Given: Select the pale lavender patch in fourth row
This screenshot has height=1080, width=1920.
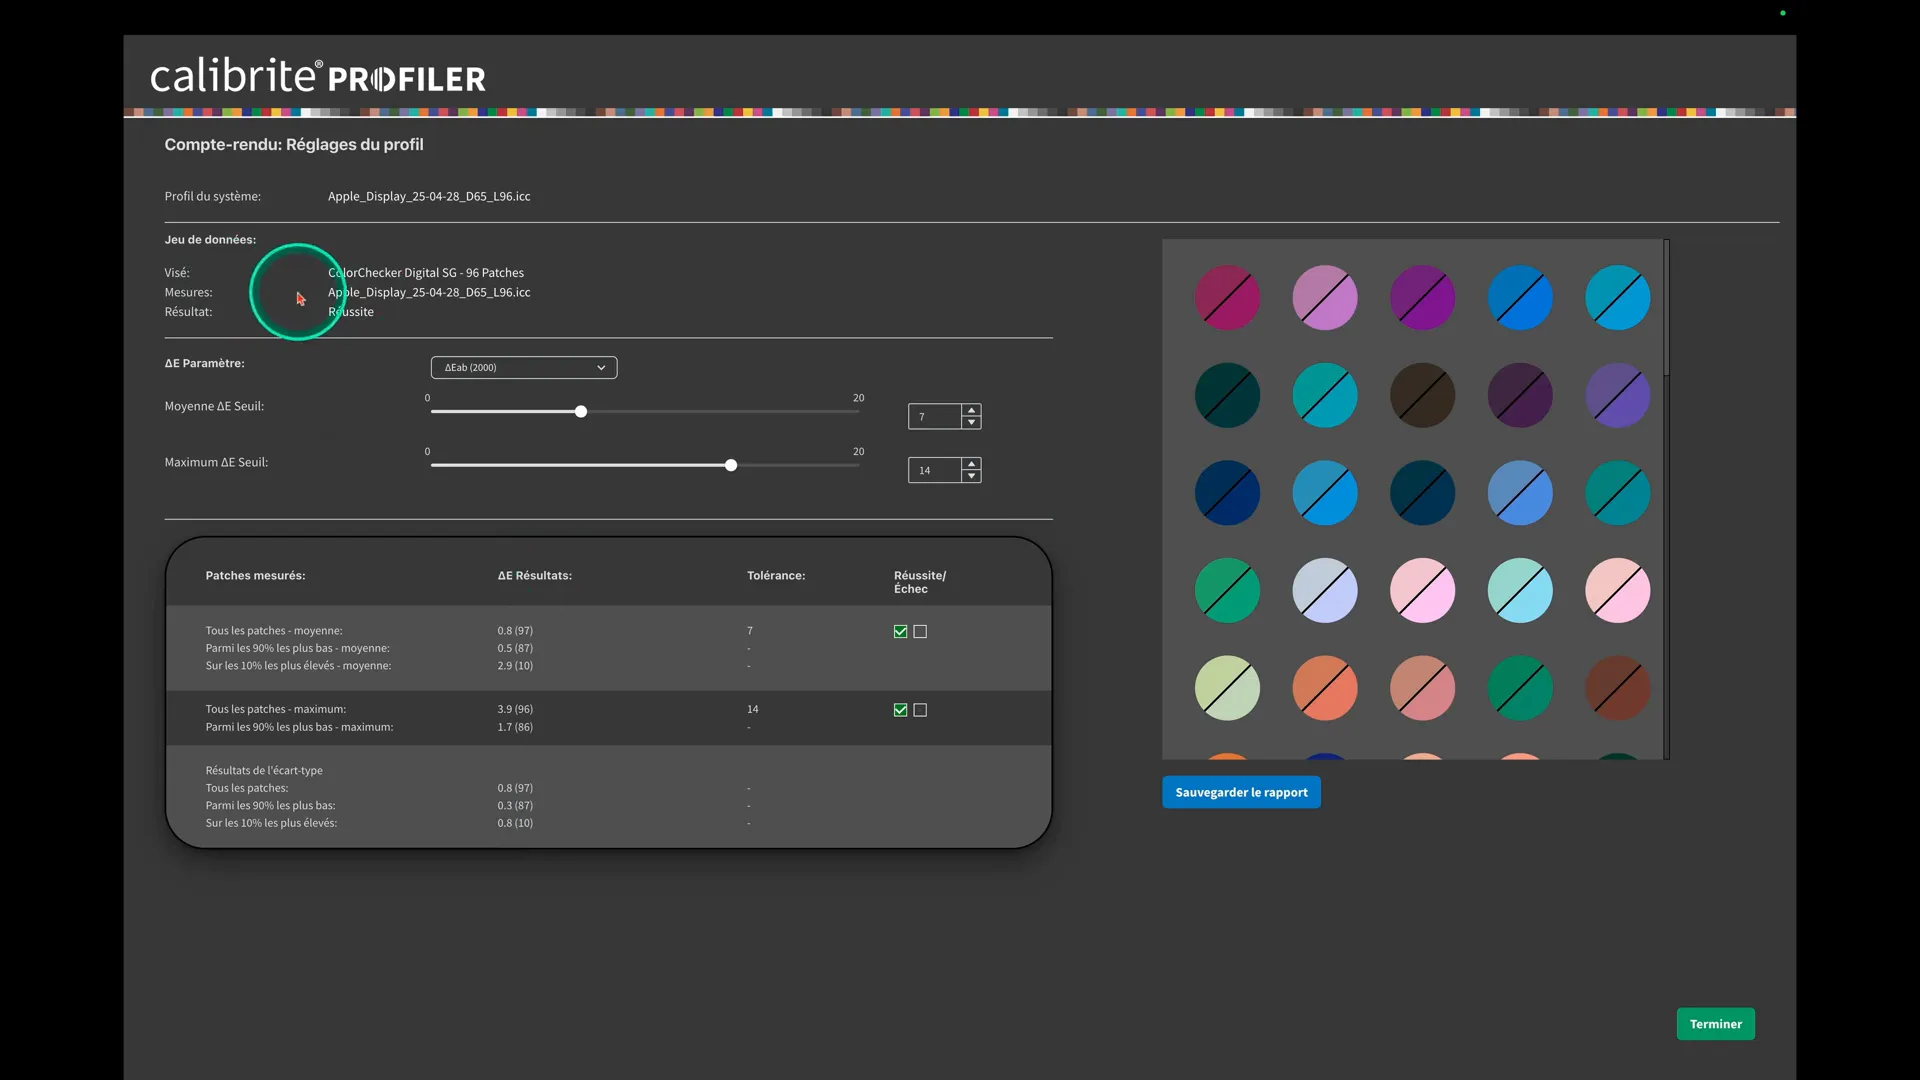Looking at the screenshot, I should (x=1325, y=591).
